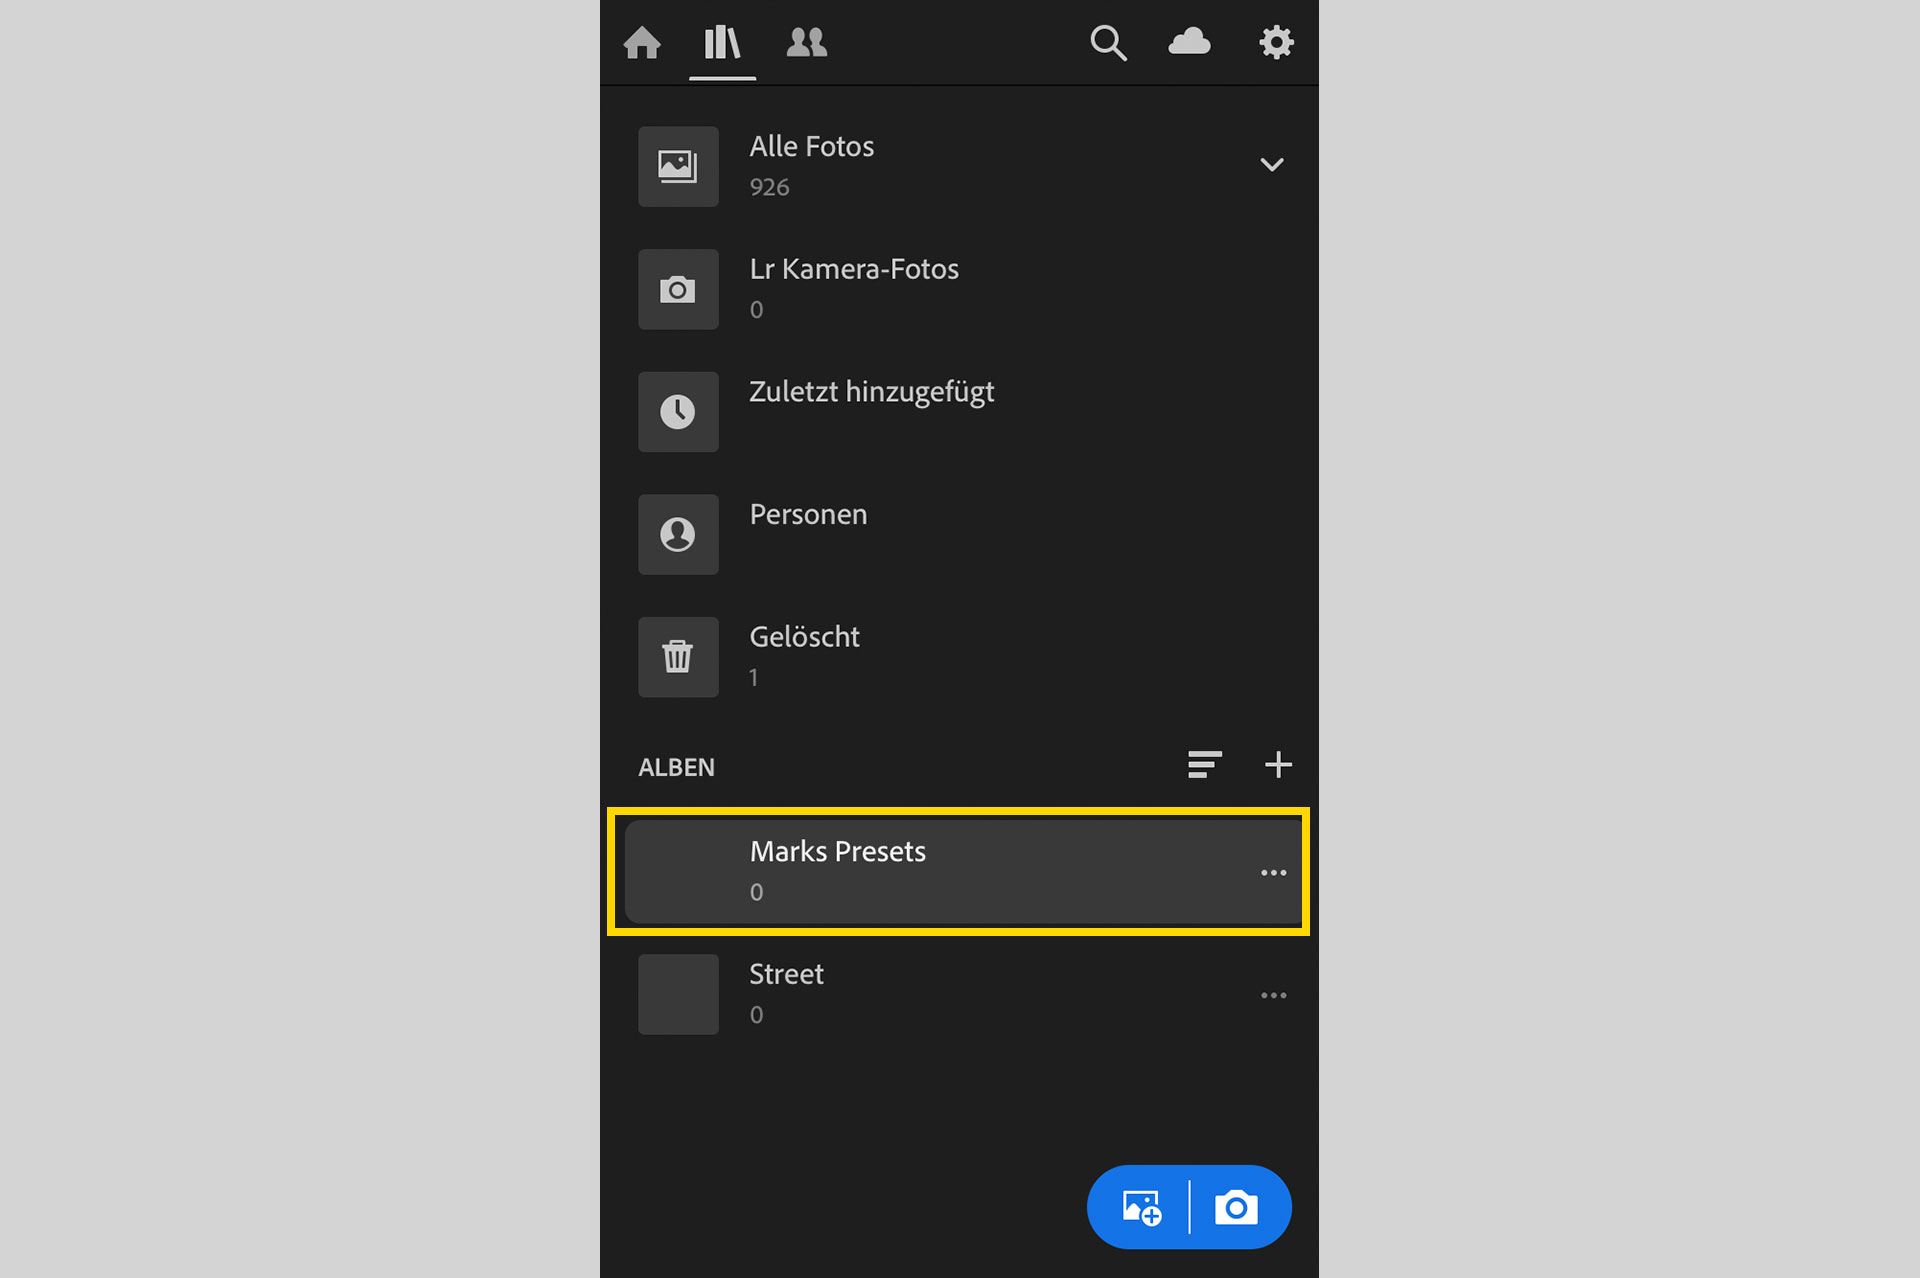
Task: Launch the camera from blue button
Action: click(1236, 1208)
